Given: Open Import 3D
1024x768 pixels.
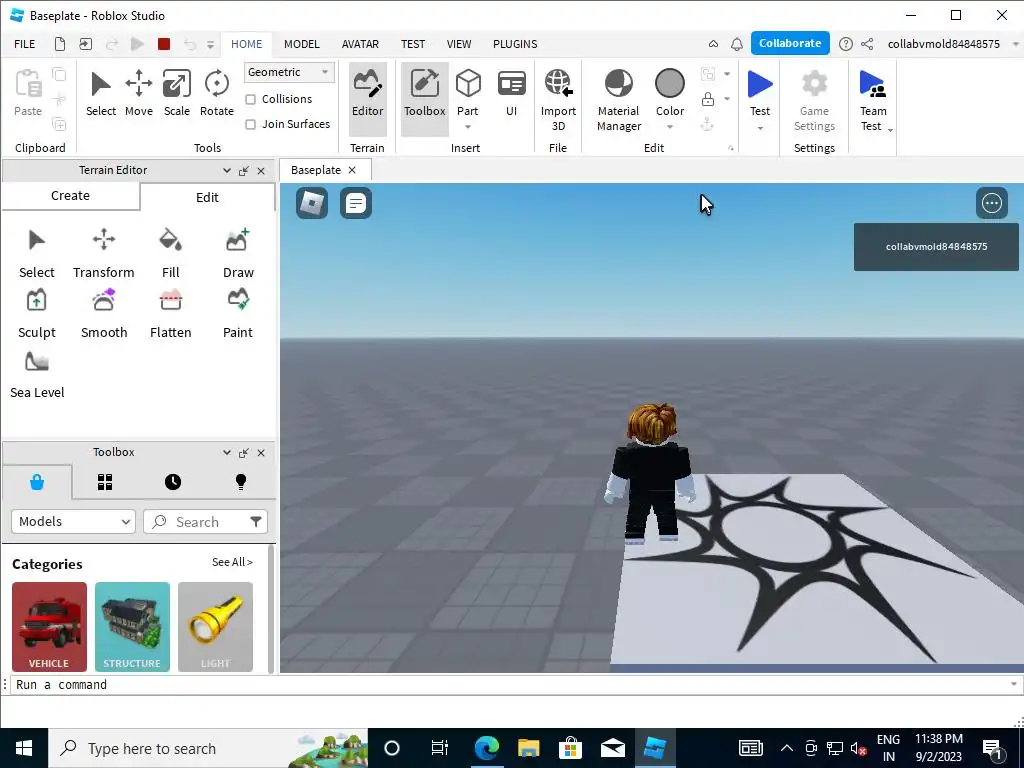Looking at the screenshot, I should [x=558, y=100].
